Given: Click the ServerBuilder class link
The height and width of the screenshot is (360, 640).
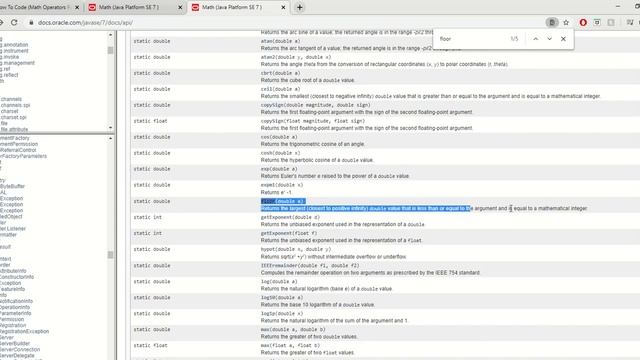Looking at the screenshot, I should [x=15, y=343].
